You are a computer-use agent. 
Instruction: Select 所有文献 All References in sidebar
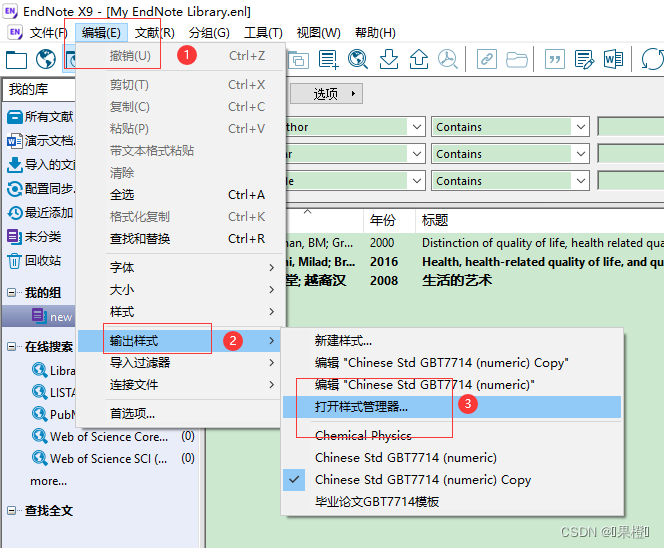[41, 116]
